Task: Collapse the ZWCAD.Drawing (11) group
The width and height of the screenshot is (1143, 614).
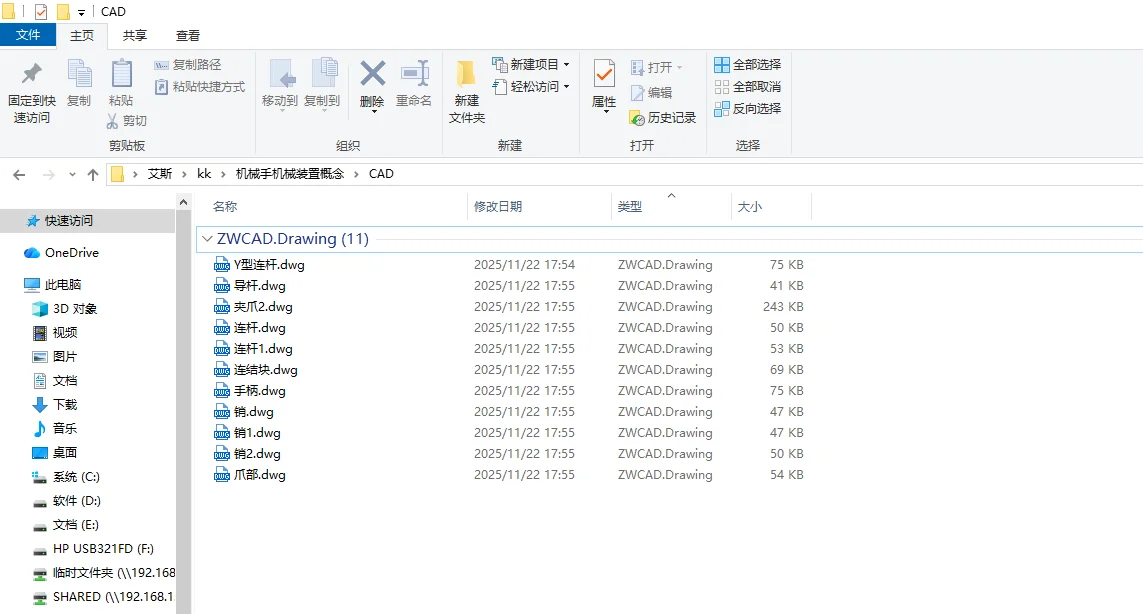Action: coord(207,238)
